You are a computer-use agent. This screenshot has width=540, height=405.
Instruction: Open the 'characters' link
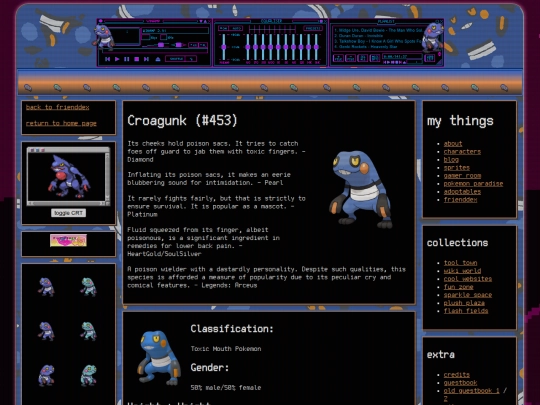[462, 152]
